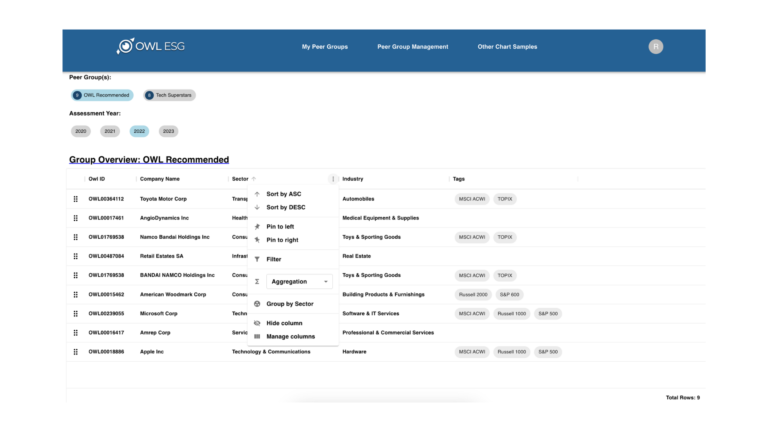Choose assessment year 2023
The width and height of the screenshot is (768, 432).
pos(168,131)
